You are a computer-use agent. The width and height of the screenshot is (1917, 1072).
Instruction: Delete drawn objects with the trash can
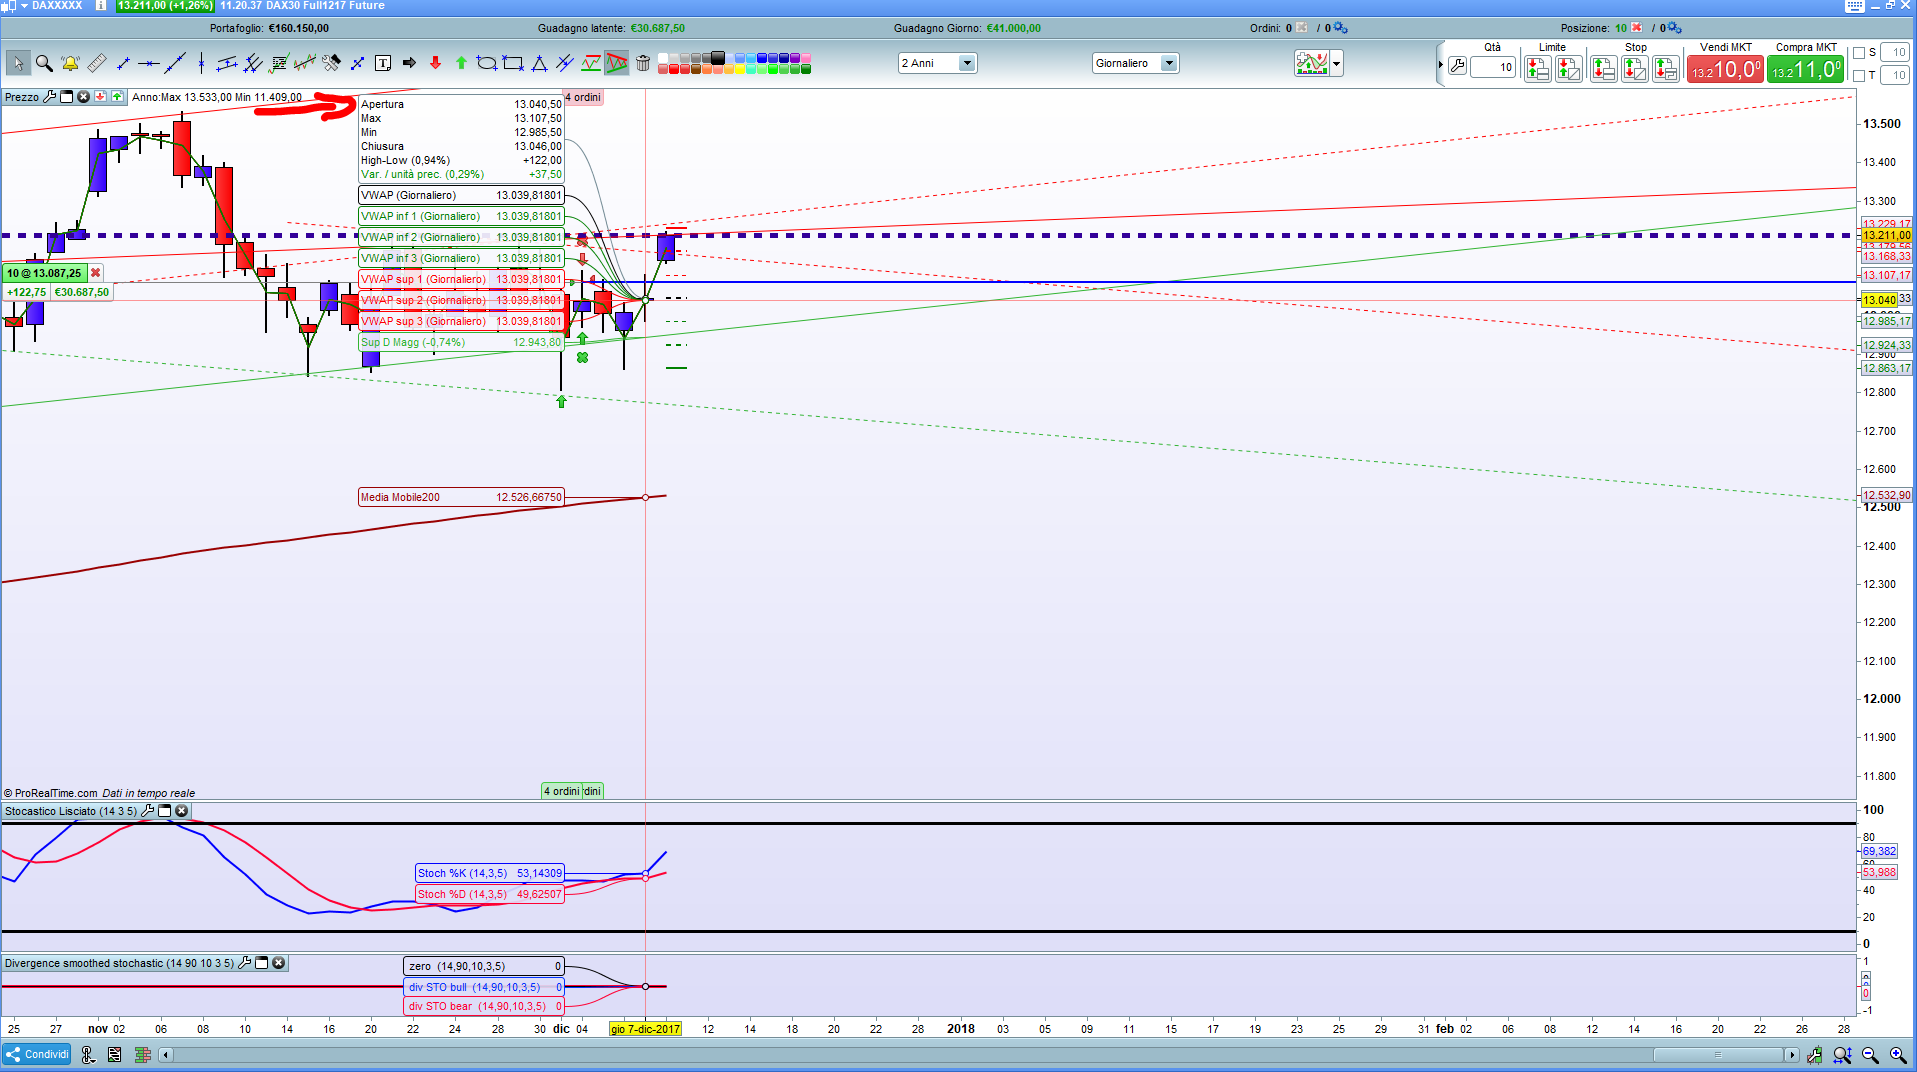tap(643, 63)
